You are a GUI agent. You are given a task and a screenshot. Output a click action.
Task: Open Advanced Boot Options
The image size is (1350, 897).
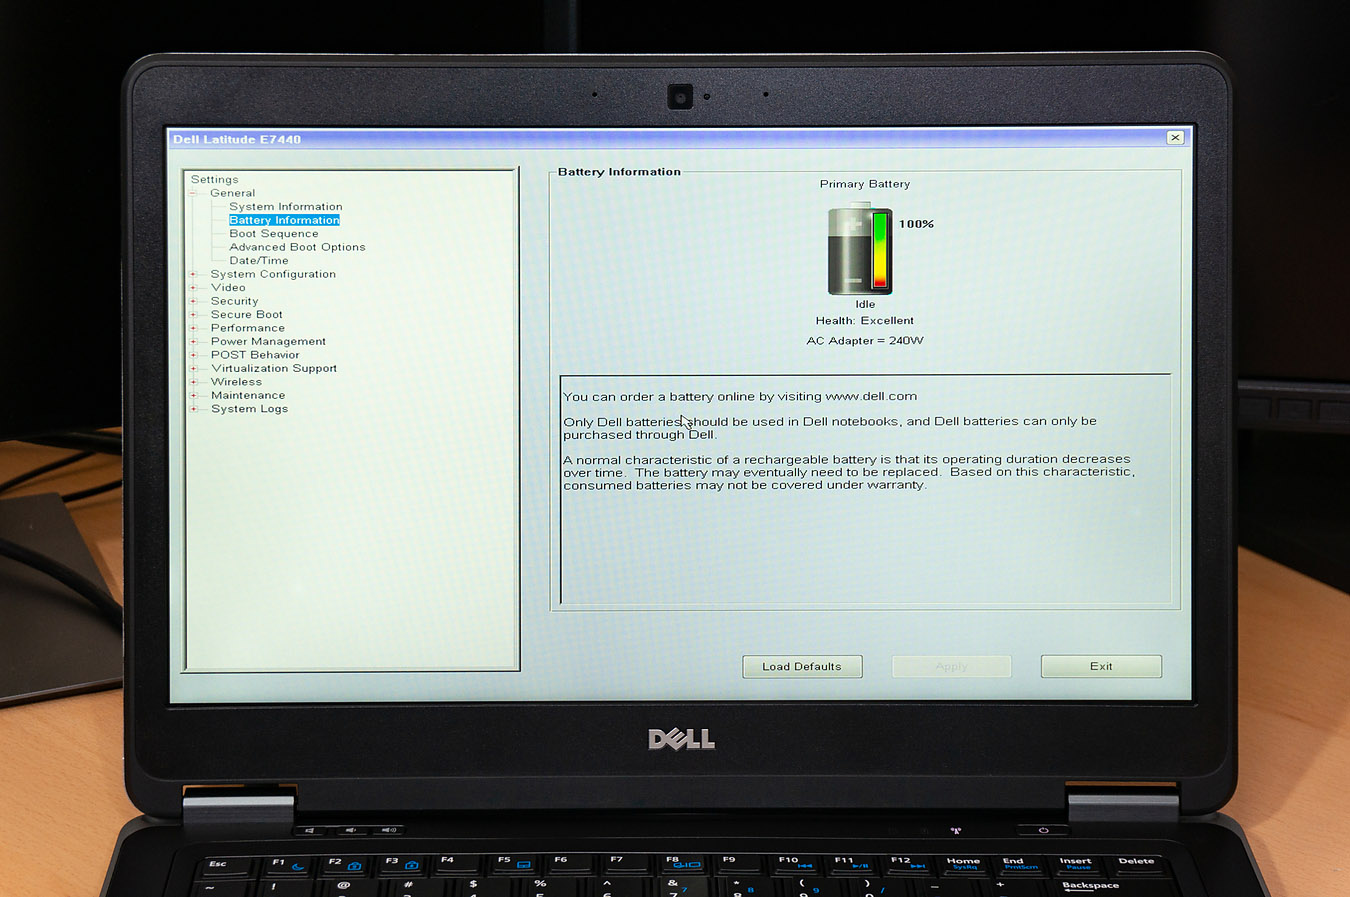pos(297,247)
